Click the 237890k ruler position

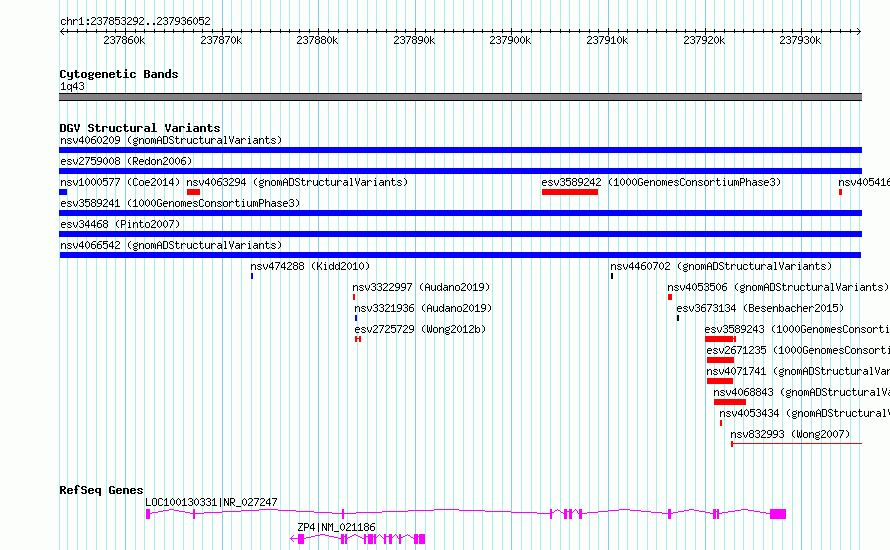click(x=414, y=40)
